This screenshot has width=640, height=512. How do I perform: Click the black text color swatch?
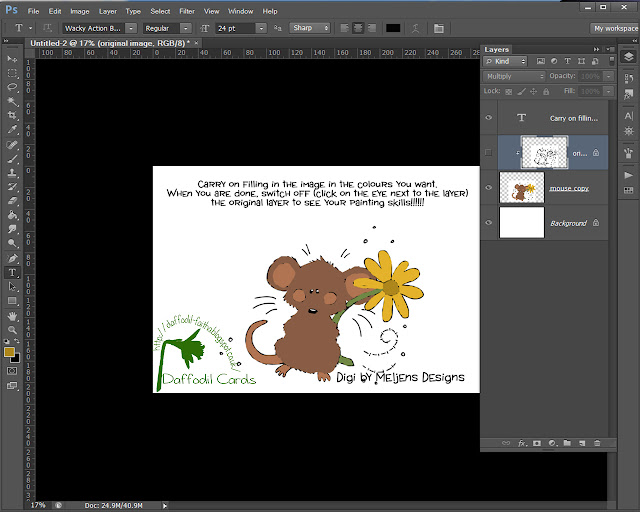(393, 28)
